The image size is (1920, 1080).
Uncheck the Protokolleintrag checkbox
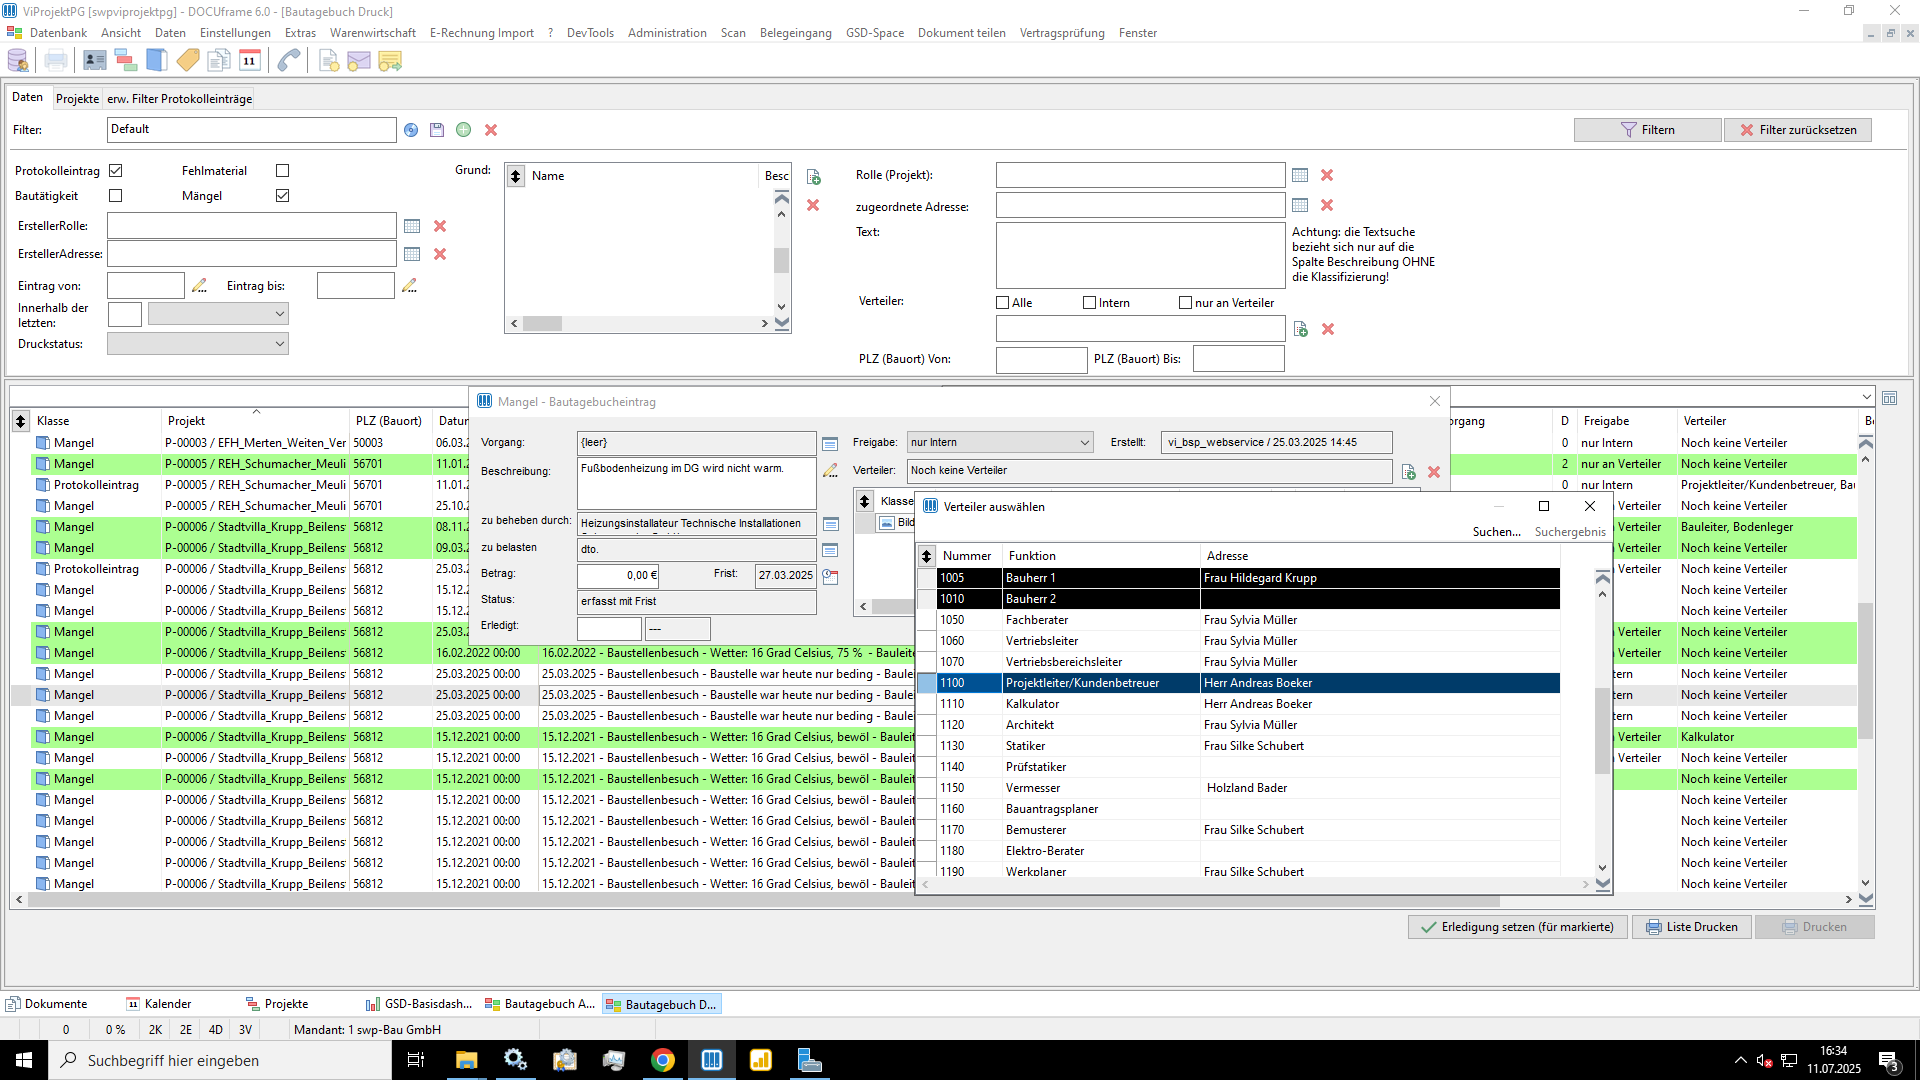click(x=116, y=171)
